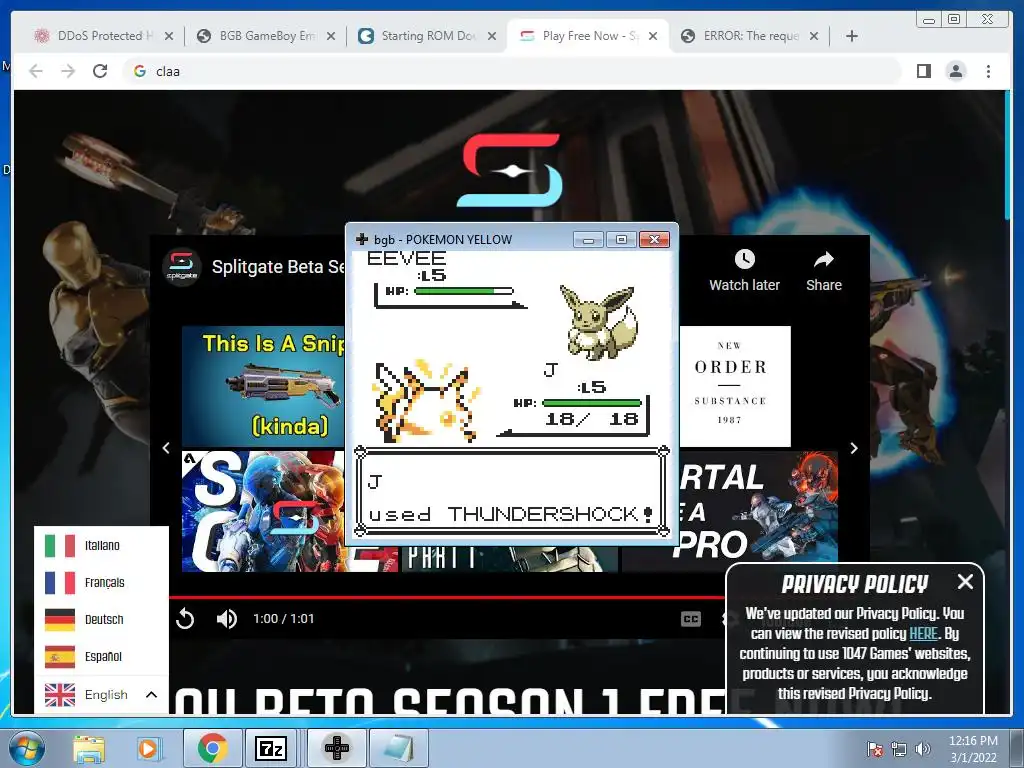1024x768 pixels.
Task: Open the Splitgate channel avatar in video
Action: 182,266
